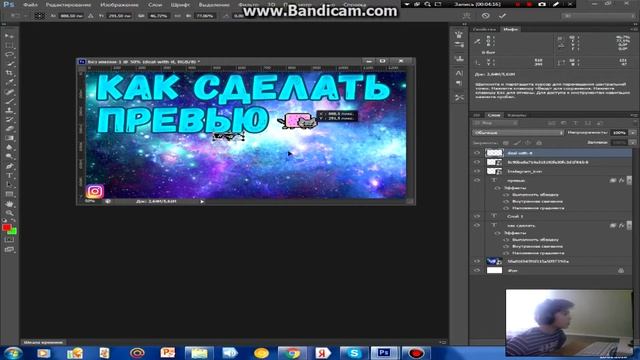Toggle Quick Mask mode icon
Screen dimensions: 640x360
point(9,240)
